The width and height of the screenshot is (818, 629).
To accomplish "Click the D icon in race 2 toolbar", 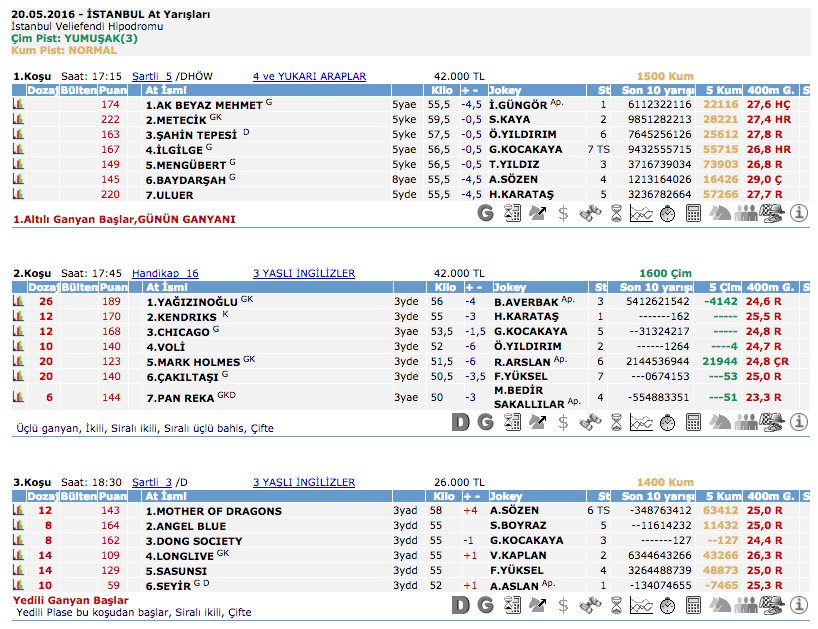I will 461,422.
